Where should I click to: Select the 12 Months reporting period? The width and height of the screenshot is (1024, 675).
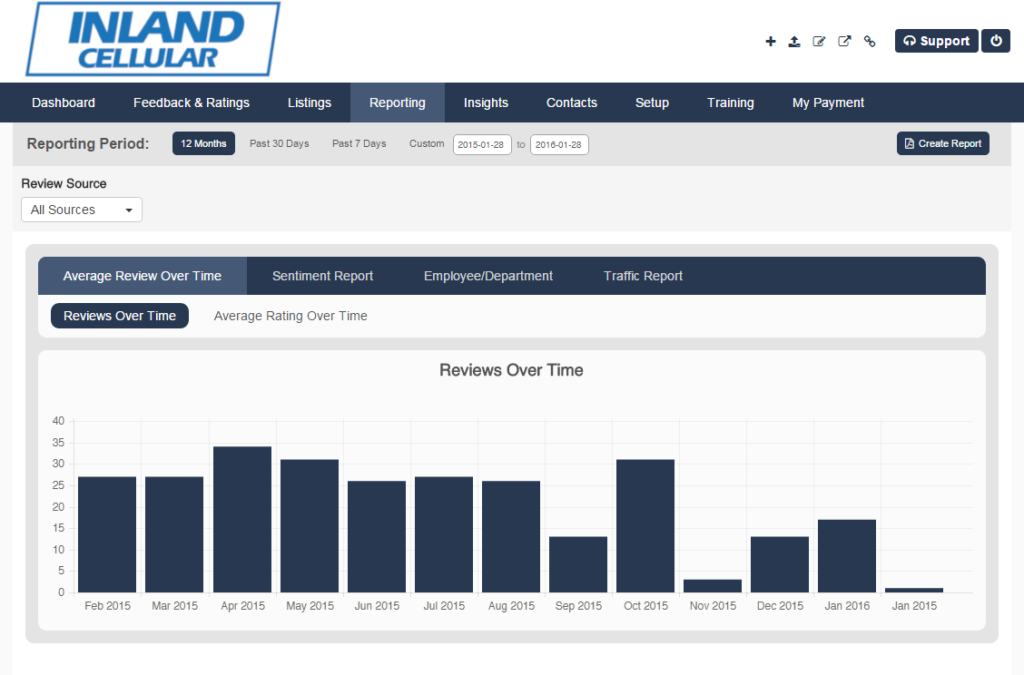[203, 144]
